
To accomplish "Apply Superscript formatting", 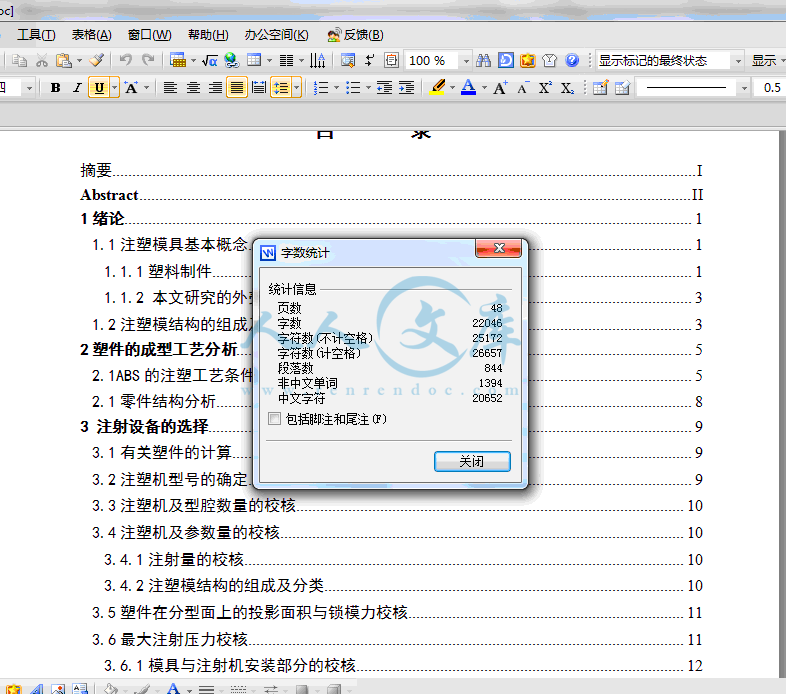I will [545, 88].
